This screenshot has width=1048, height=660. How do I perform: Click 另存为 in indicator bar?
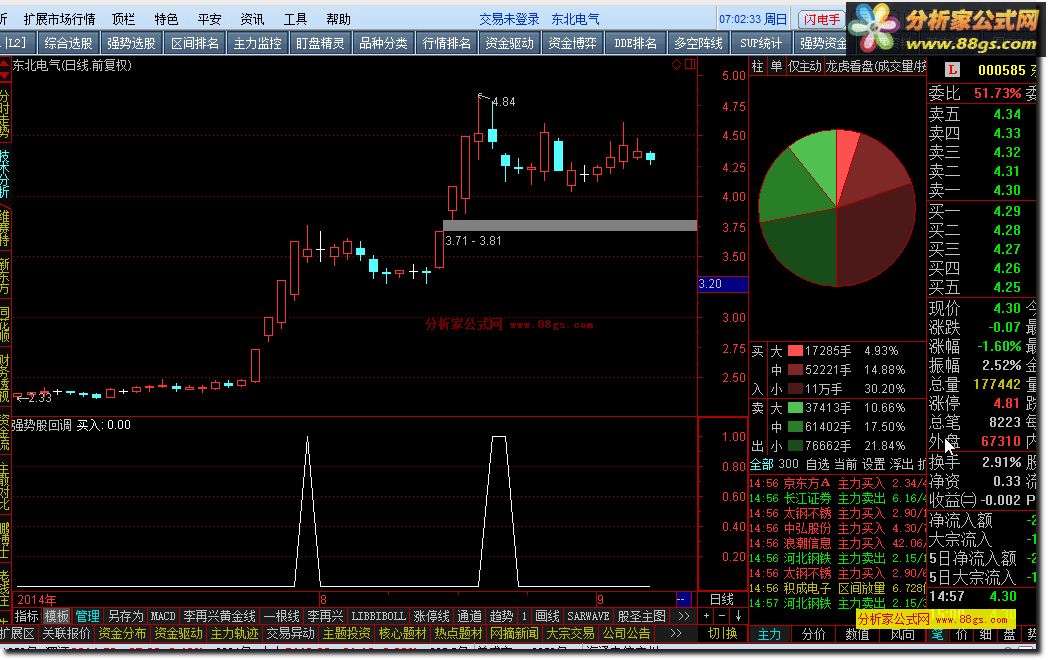pos(126,616)
